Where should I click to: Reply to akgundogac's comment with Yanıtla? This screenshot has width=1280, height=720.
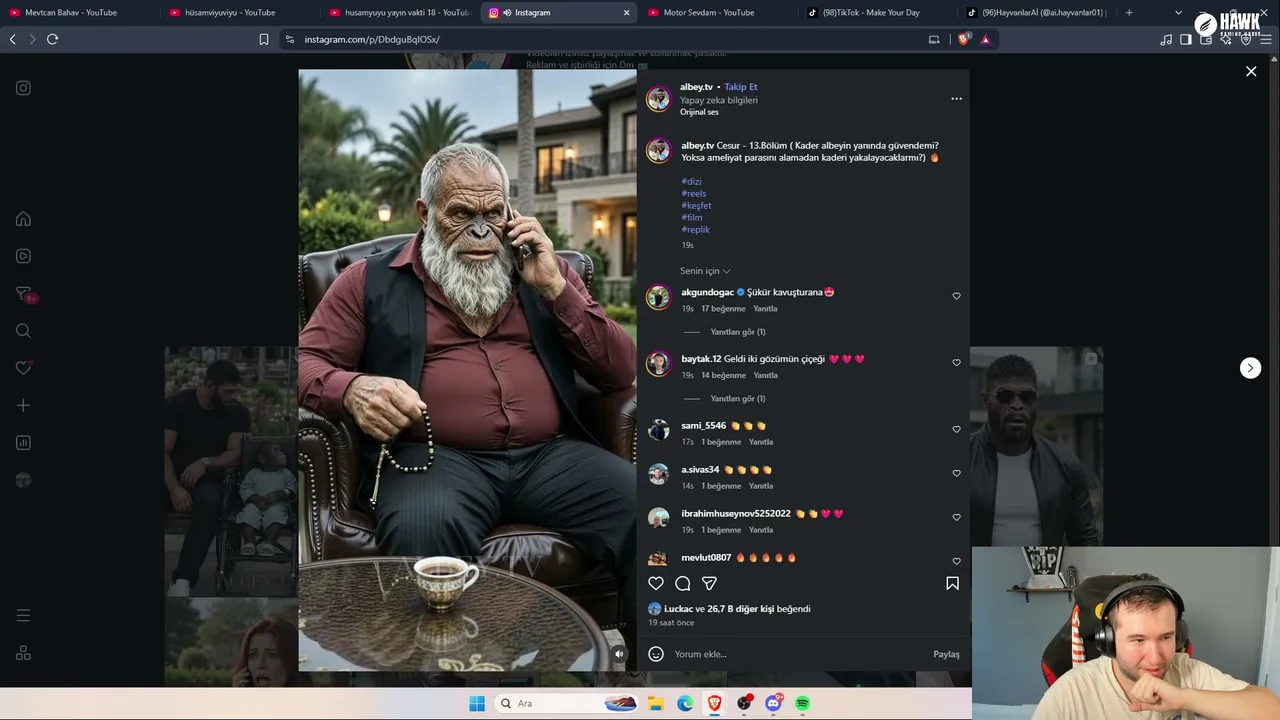(x=765, y=309)
